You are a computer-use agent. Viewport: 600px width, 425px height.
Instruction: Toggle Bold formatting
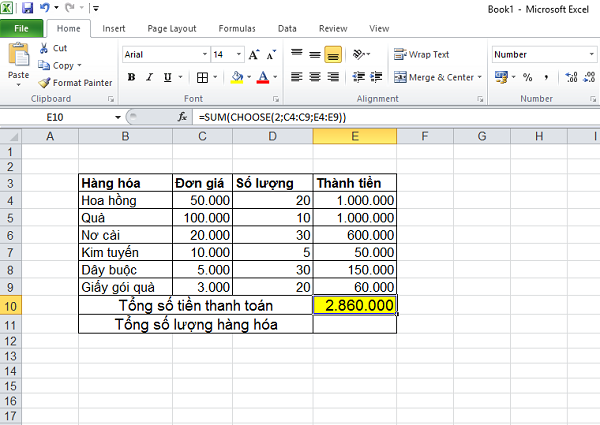131,77
